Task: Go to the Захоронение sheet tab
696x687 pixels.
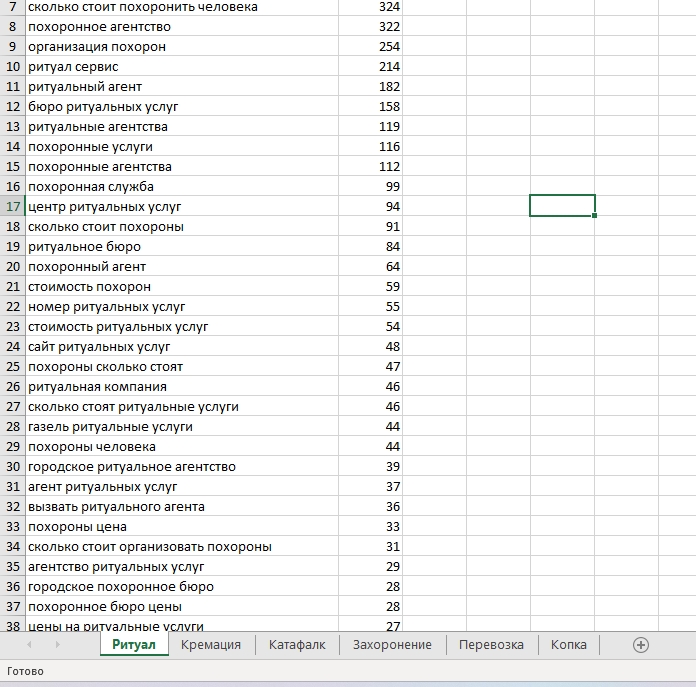Action: 392,645
